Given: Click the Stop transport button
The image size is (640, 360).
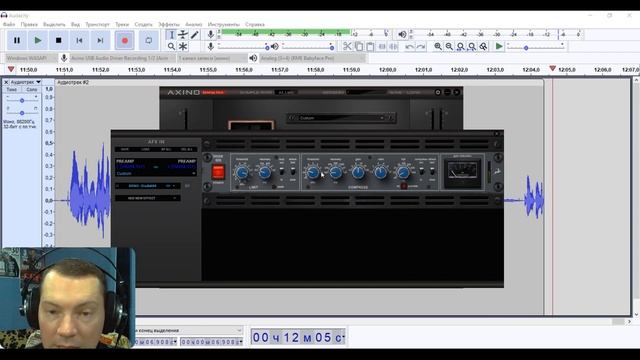Looking at the screenshot, I should [x=59, y=40].
